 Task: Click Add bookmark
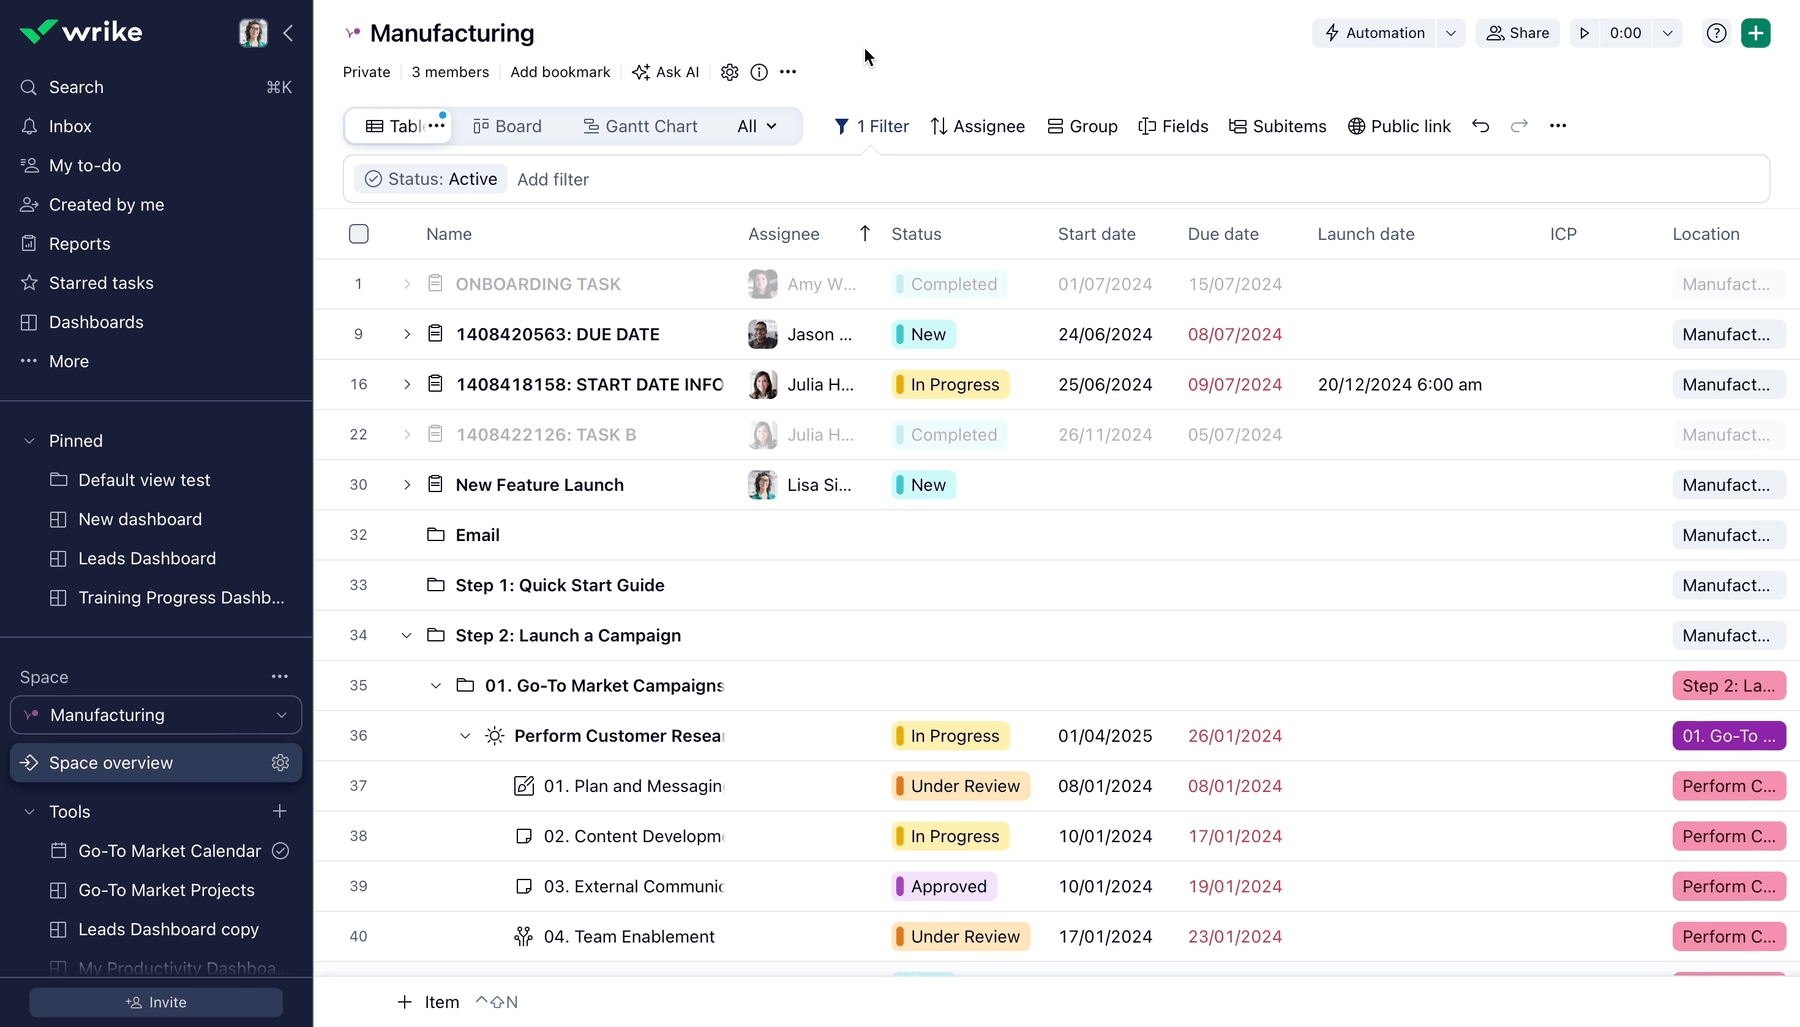click(560, 72)
